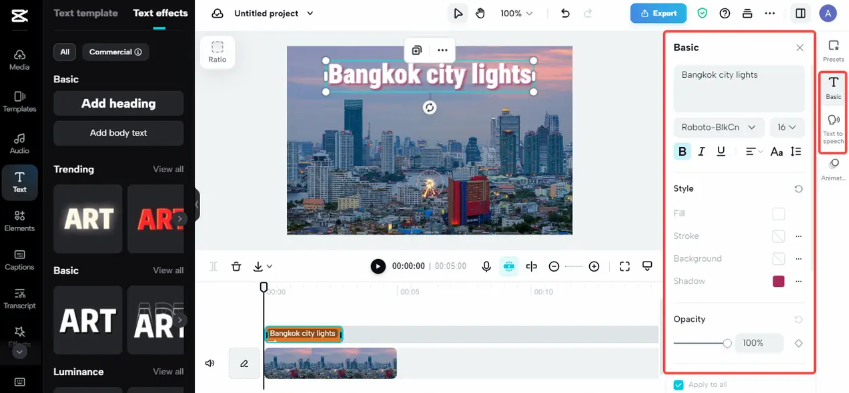Toggle Bold text formatting
Screen dimensions: 849x393
[x=682, y=152]
